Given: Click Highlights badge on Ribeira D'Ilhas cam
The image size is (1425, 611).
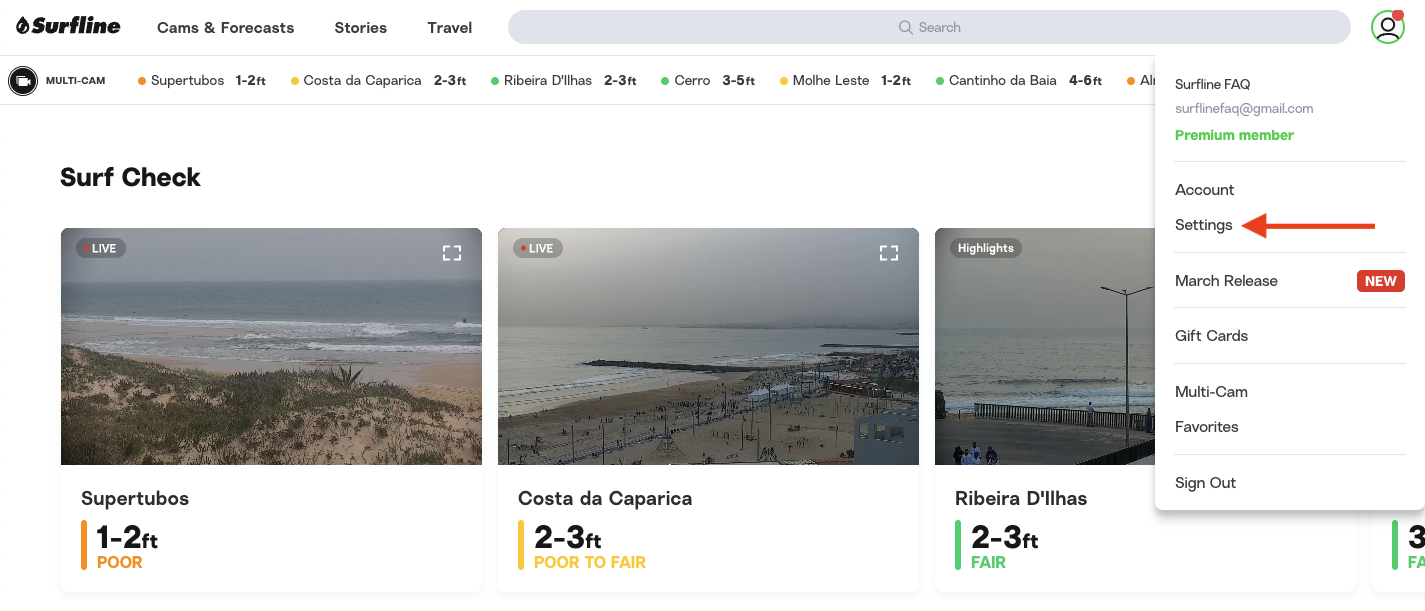Looking at the screenshot, I should pos(986,248).
